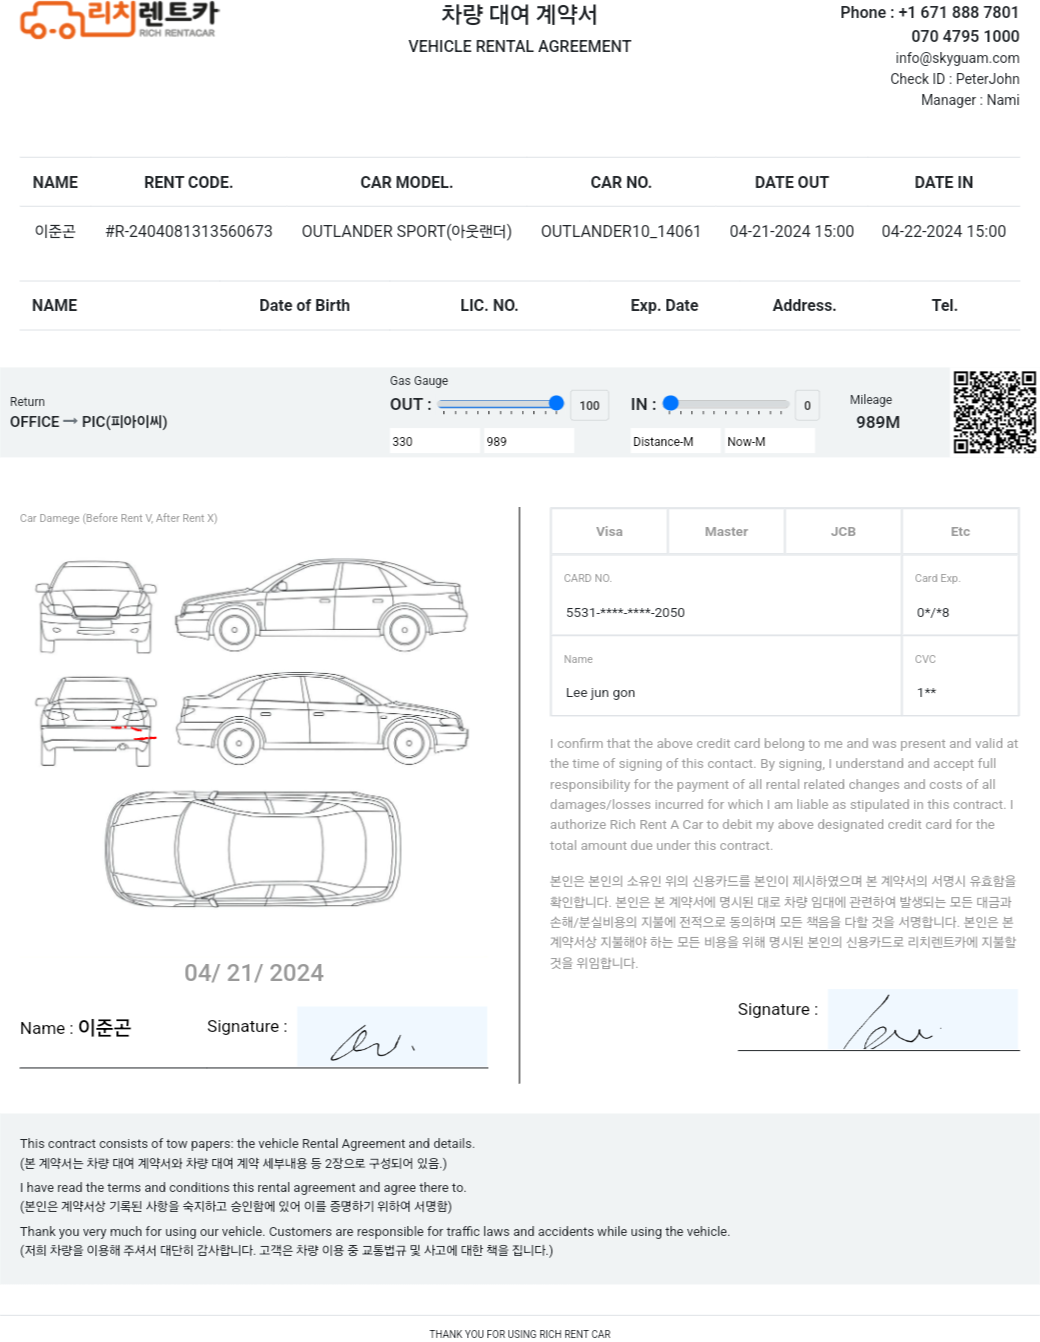Screen dimensions: 1040x1342
Task: Click the Card Exp. field
Action: tap(960, 595)
